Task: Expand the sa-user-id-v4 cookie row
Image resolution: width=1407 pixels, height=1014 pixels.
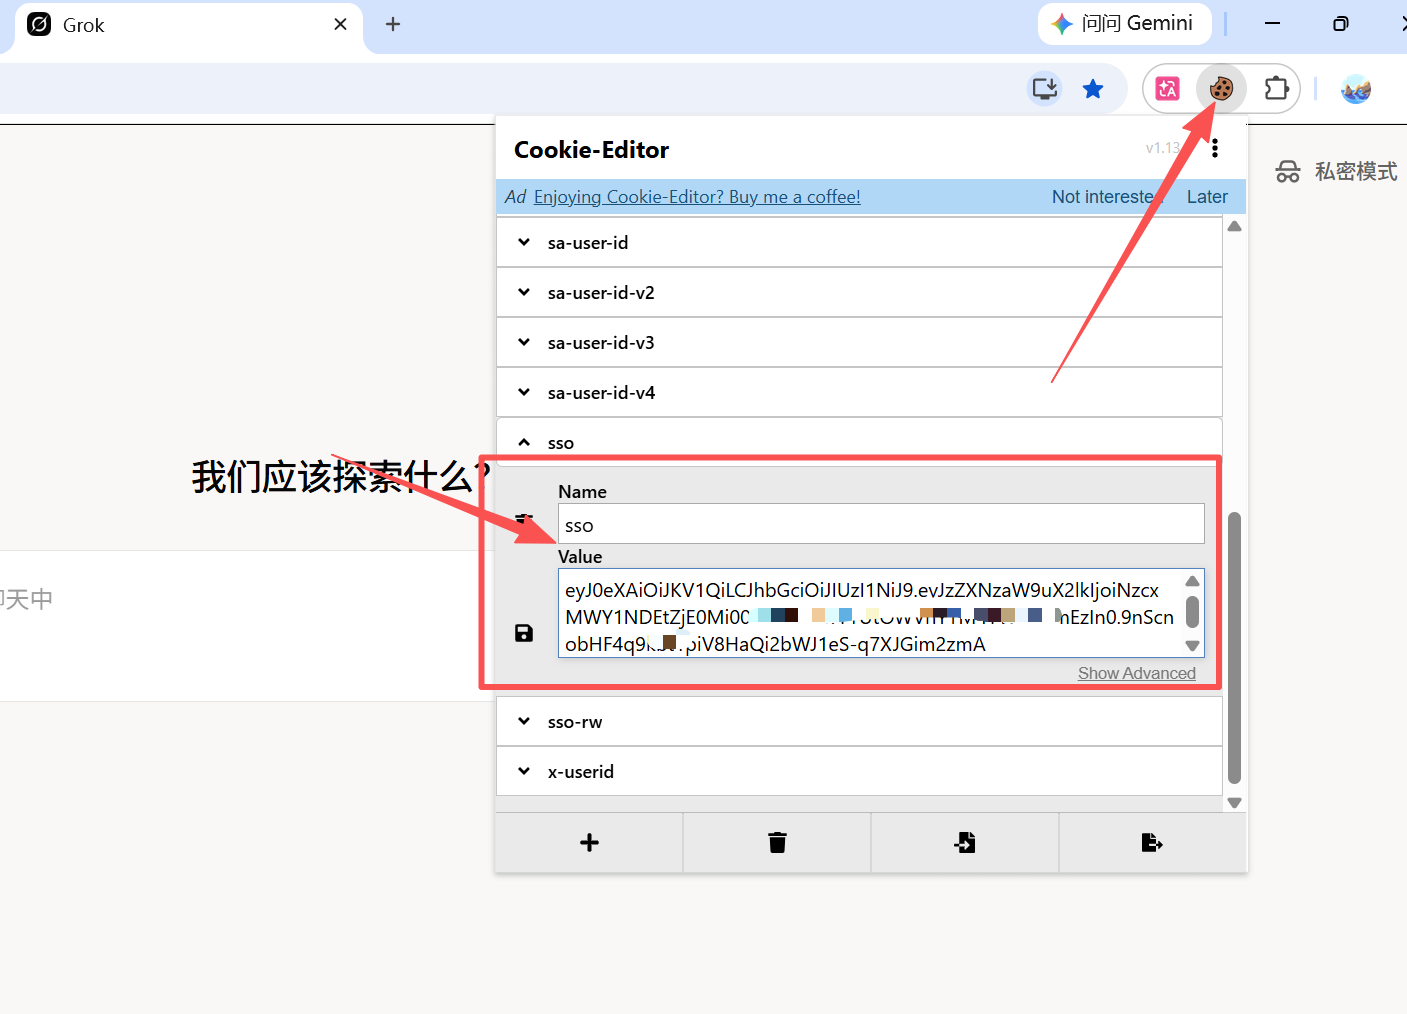Action: [x=859, y=393]
